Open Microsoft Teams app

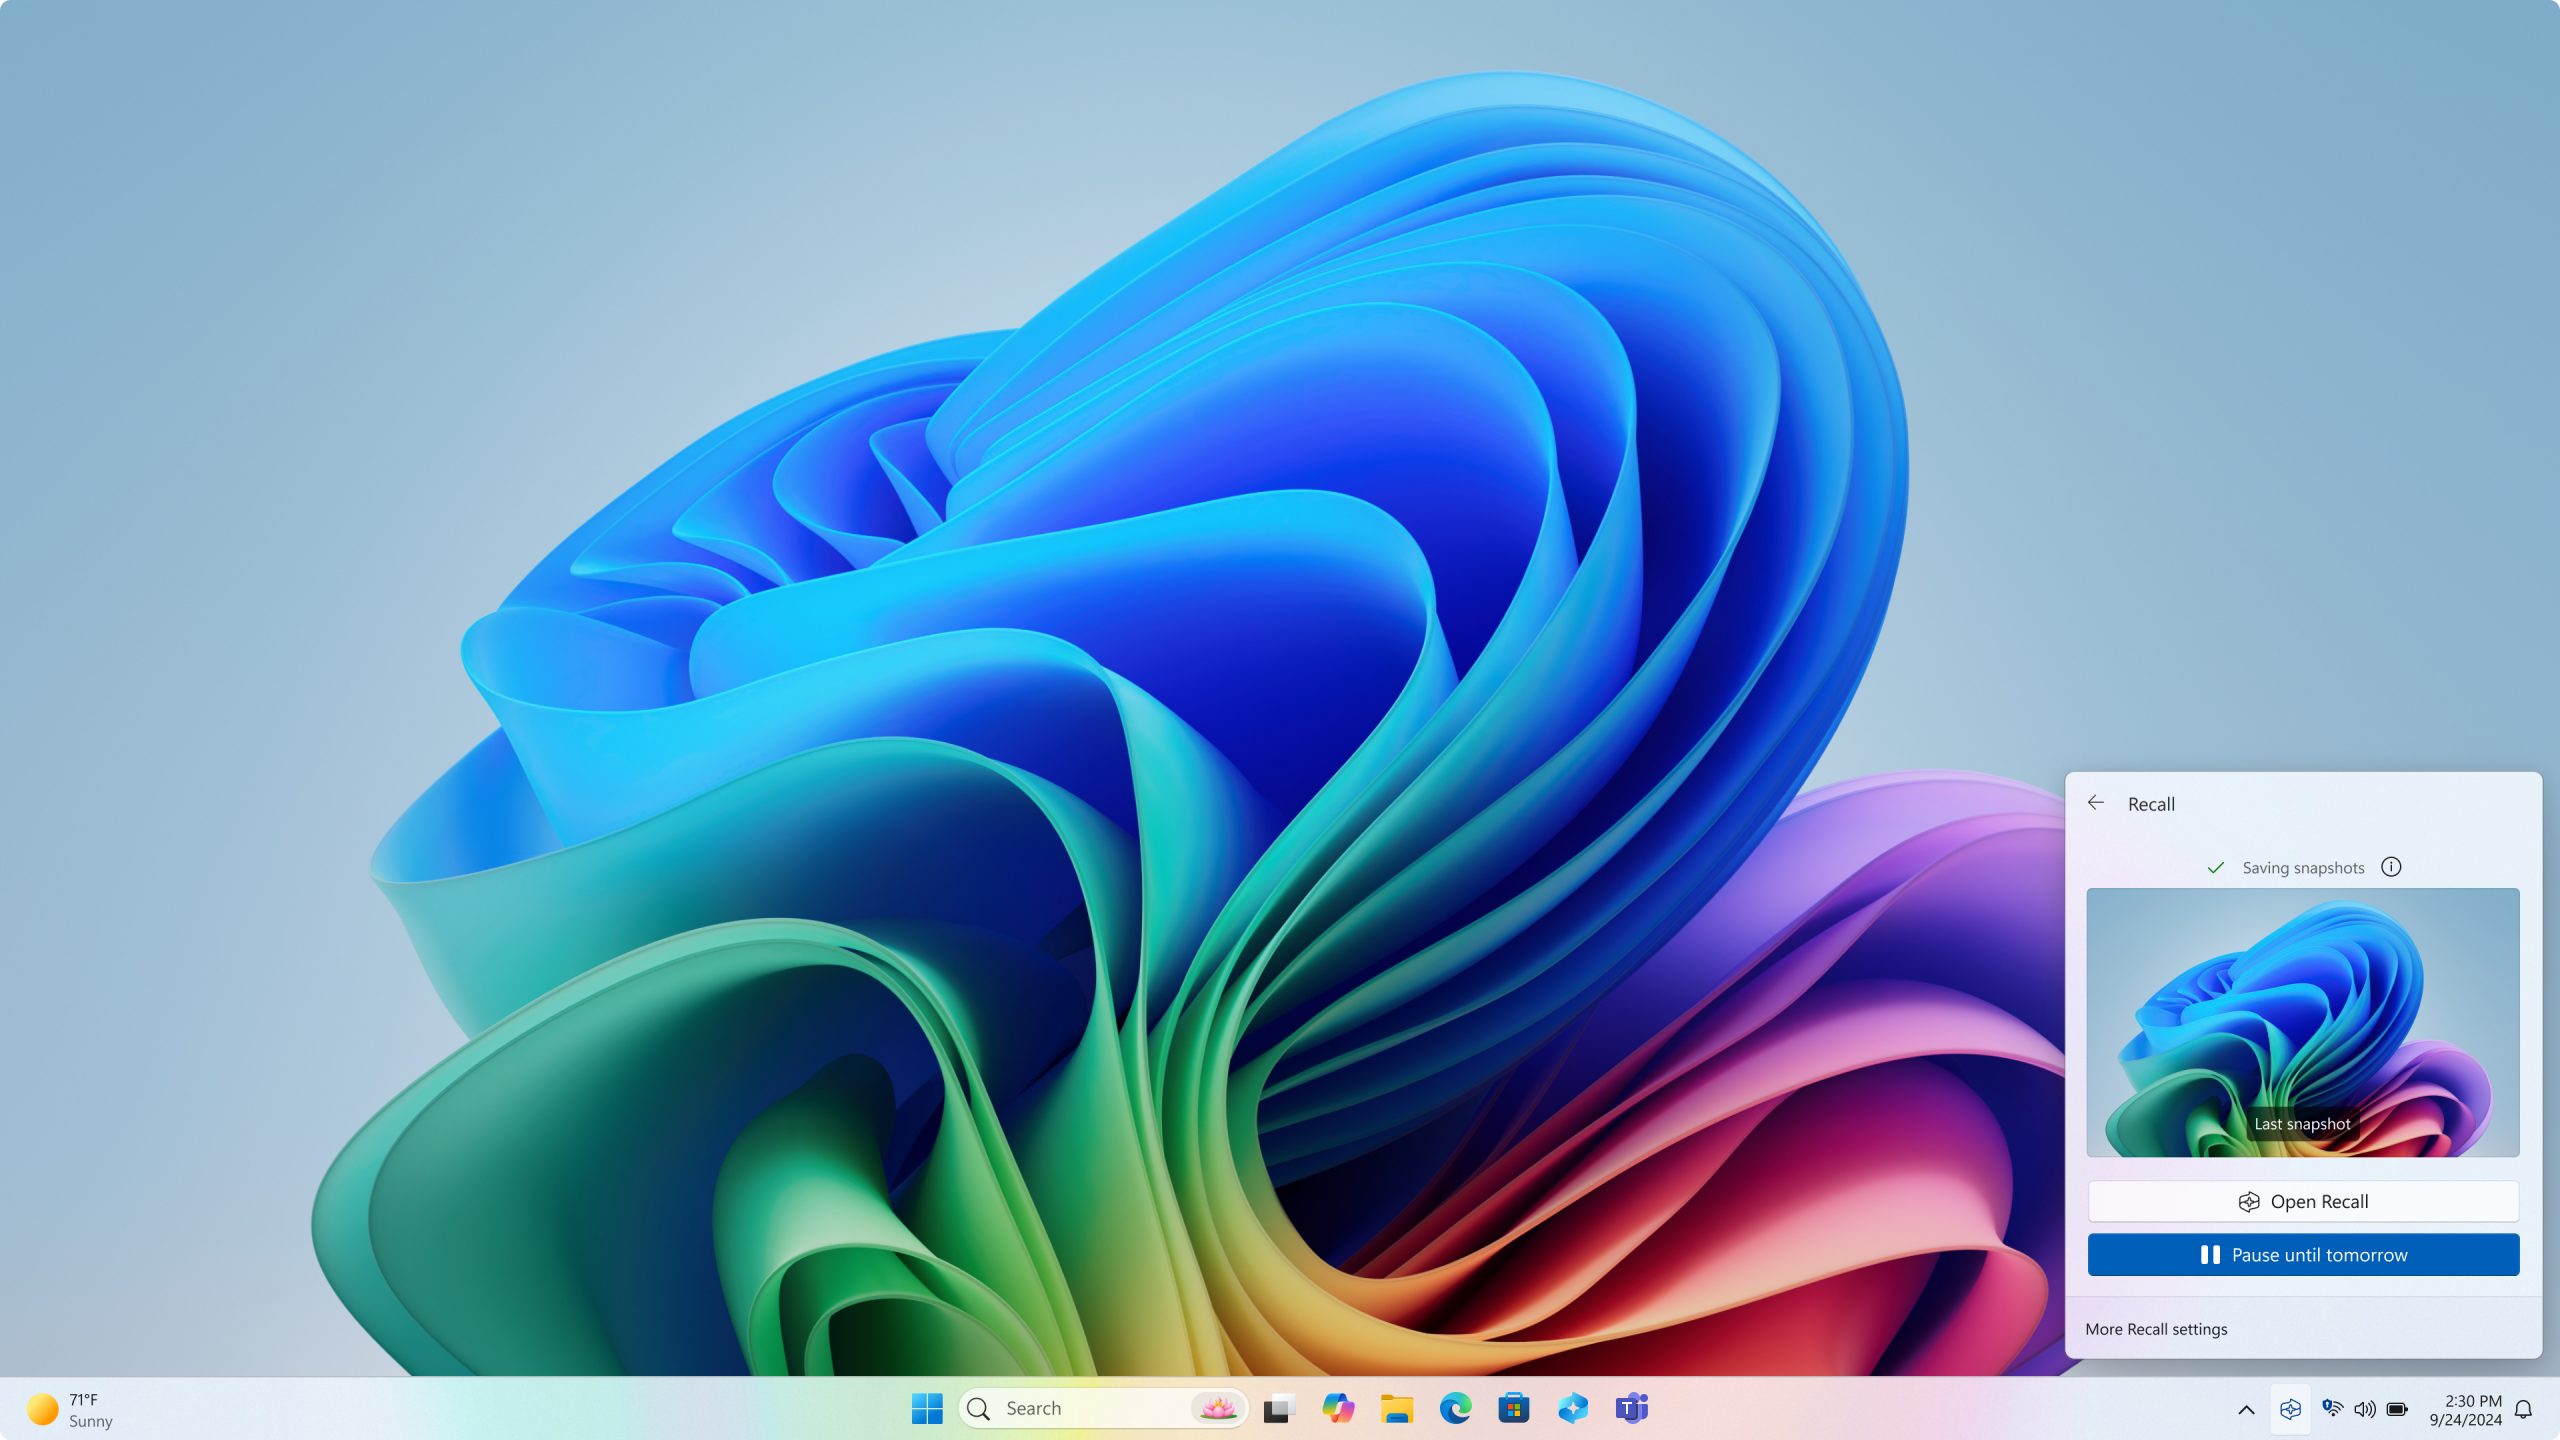1632,1407
